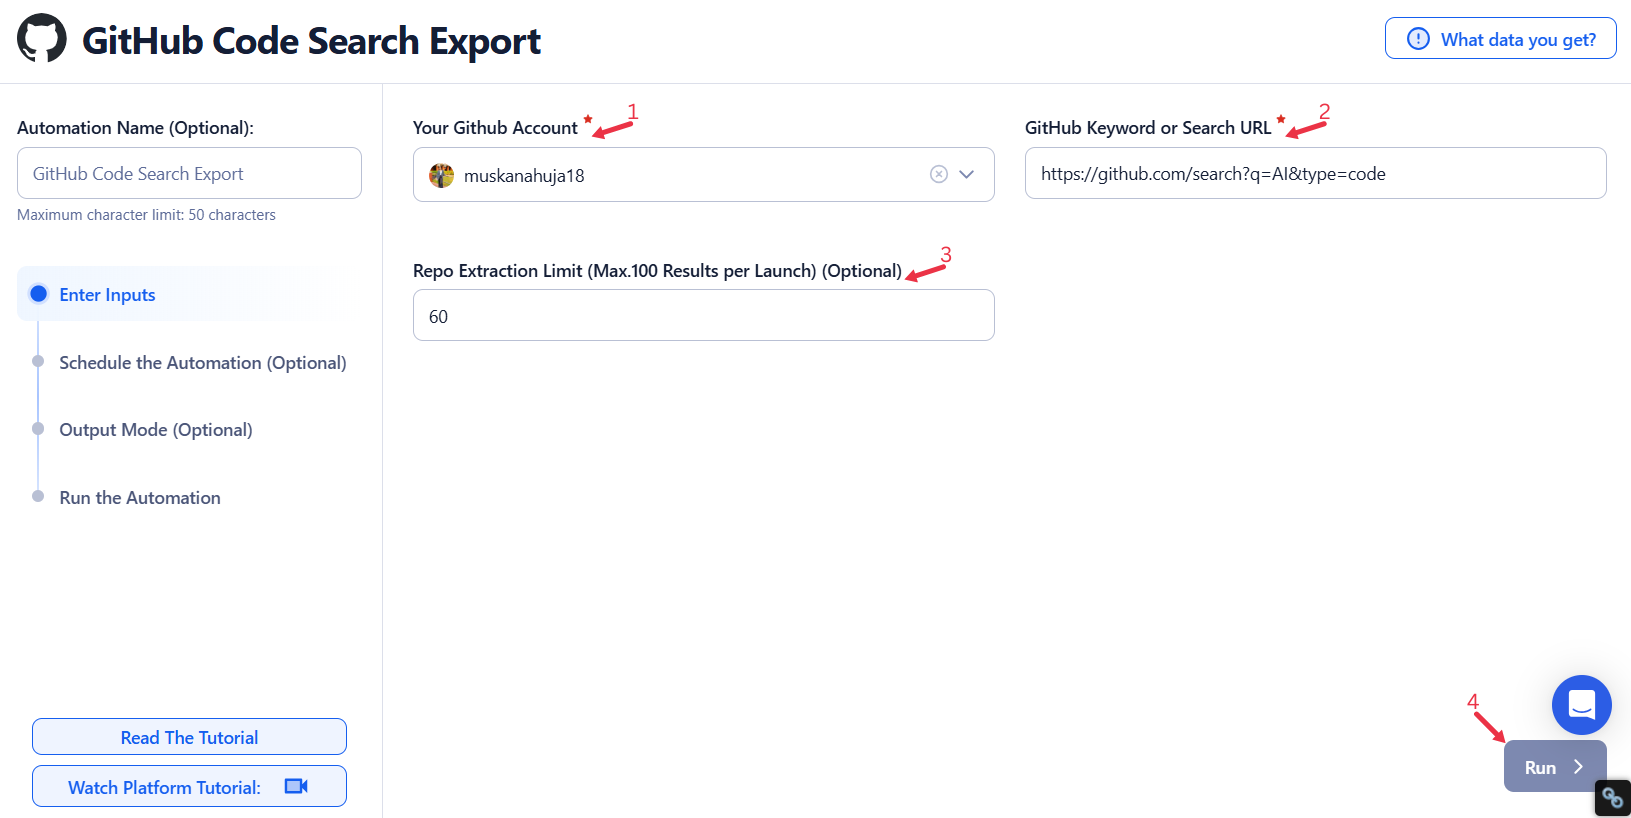Click the video camera icon beside Watch Platform Tutorial
The width and height of the screenshot is (1631, 818).
click(296, 786)
